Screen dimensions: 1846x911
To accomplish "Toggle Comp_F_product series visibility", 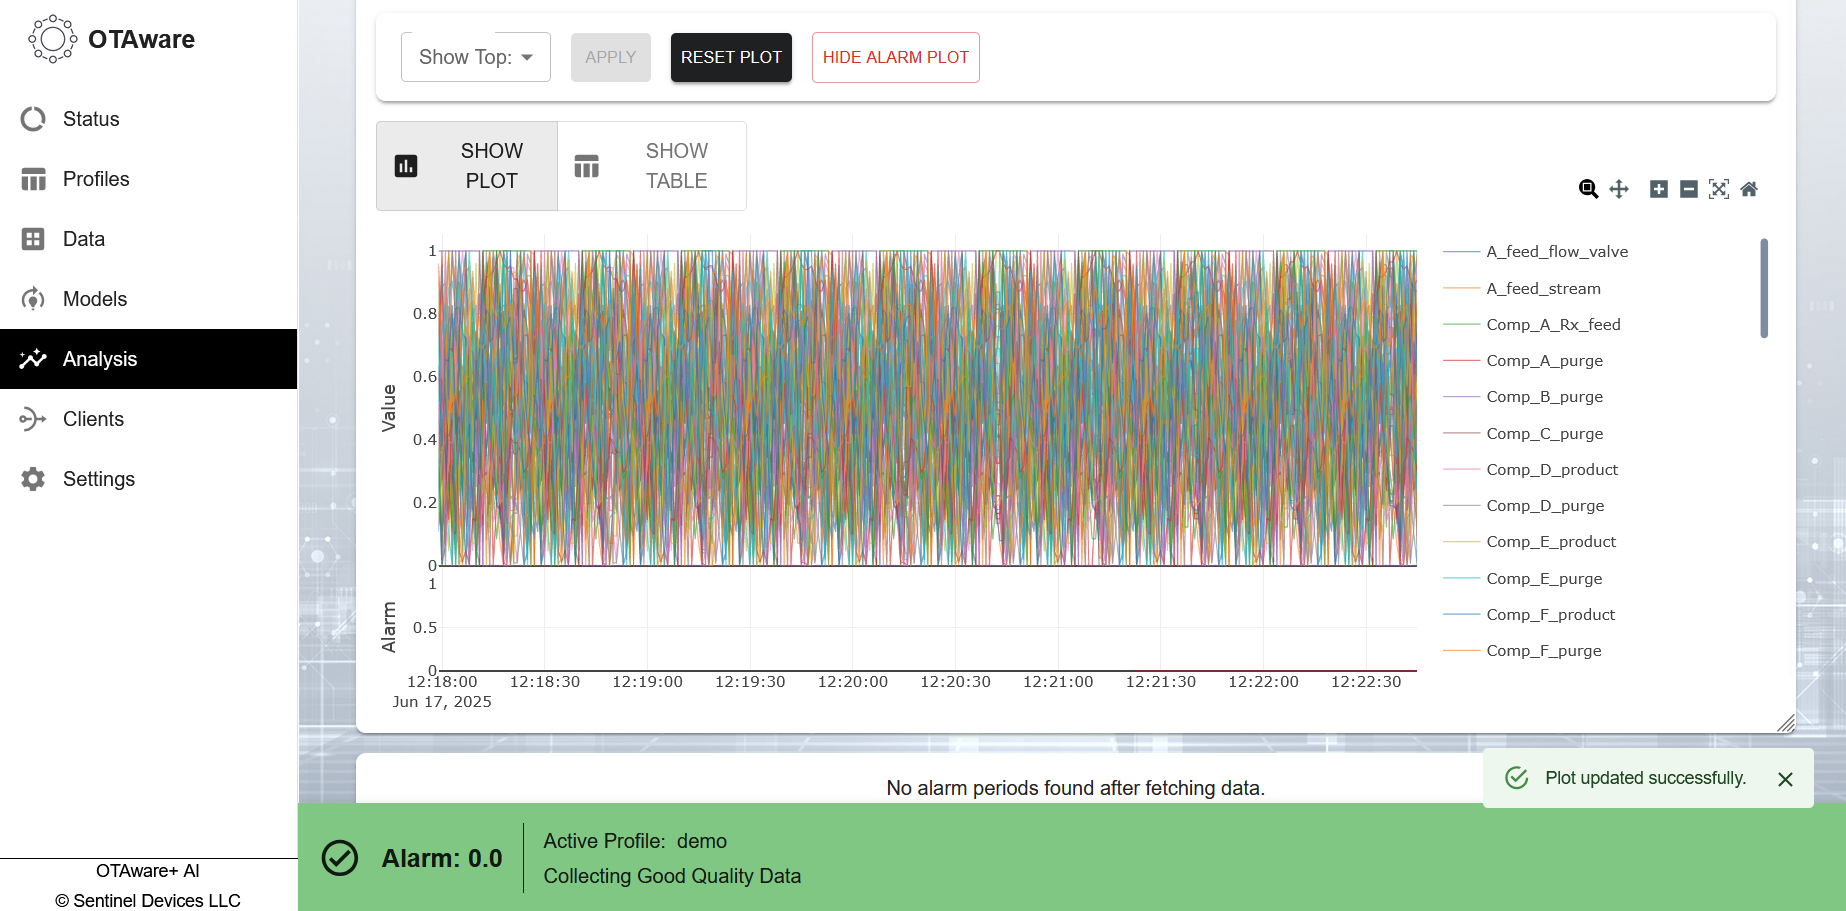I will point(1550,615).
